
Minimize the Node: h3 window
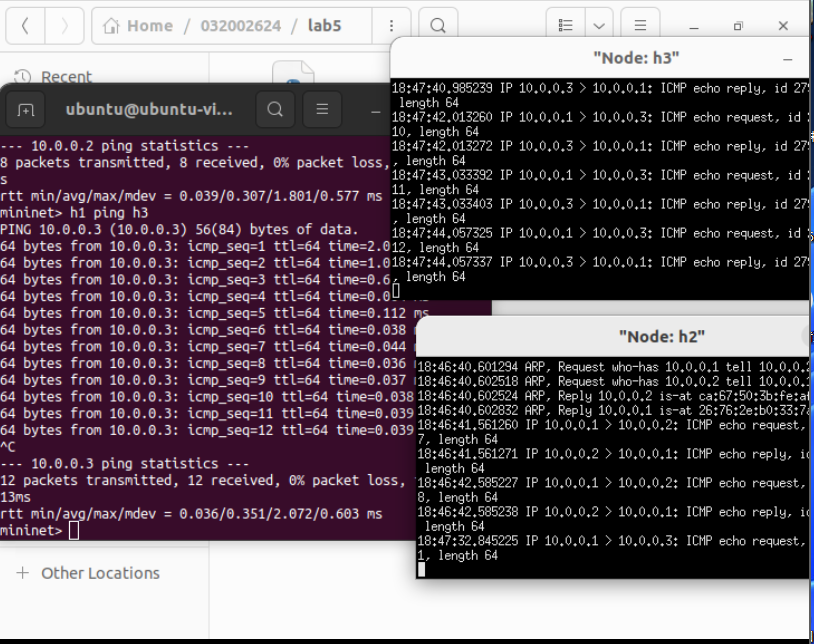click(788, 59)
